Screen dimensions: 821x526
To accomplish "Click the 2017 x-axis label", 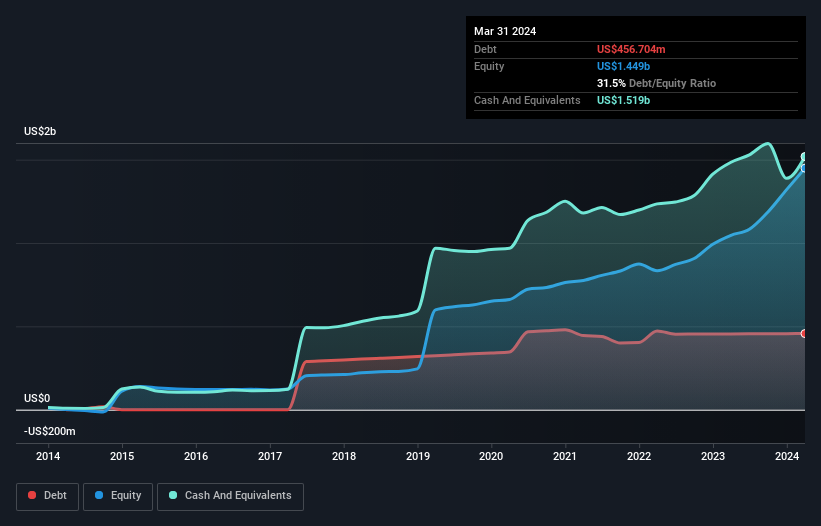I will (270, 456).
